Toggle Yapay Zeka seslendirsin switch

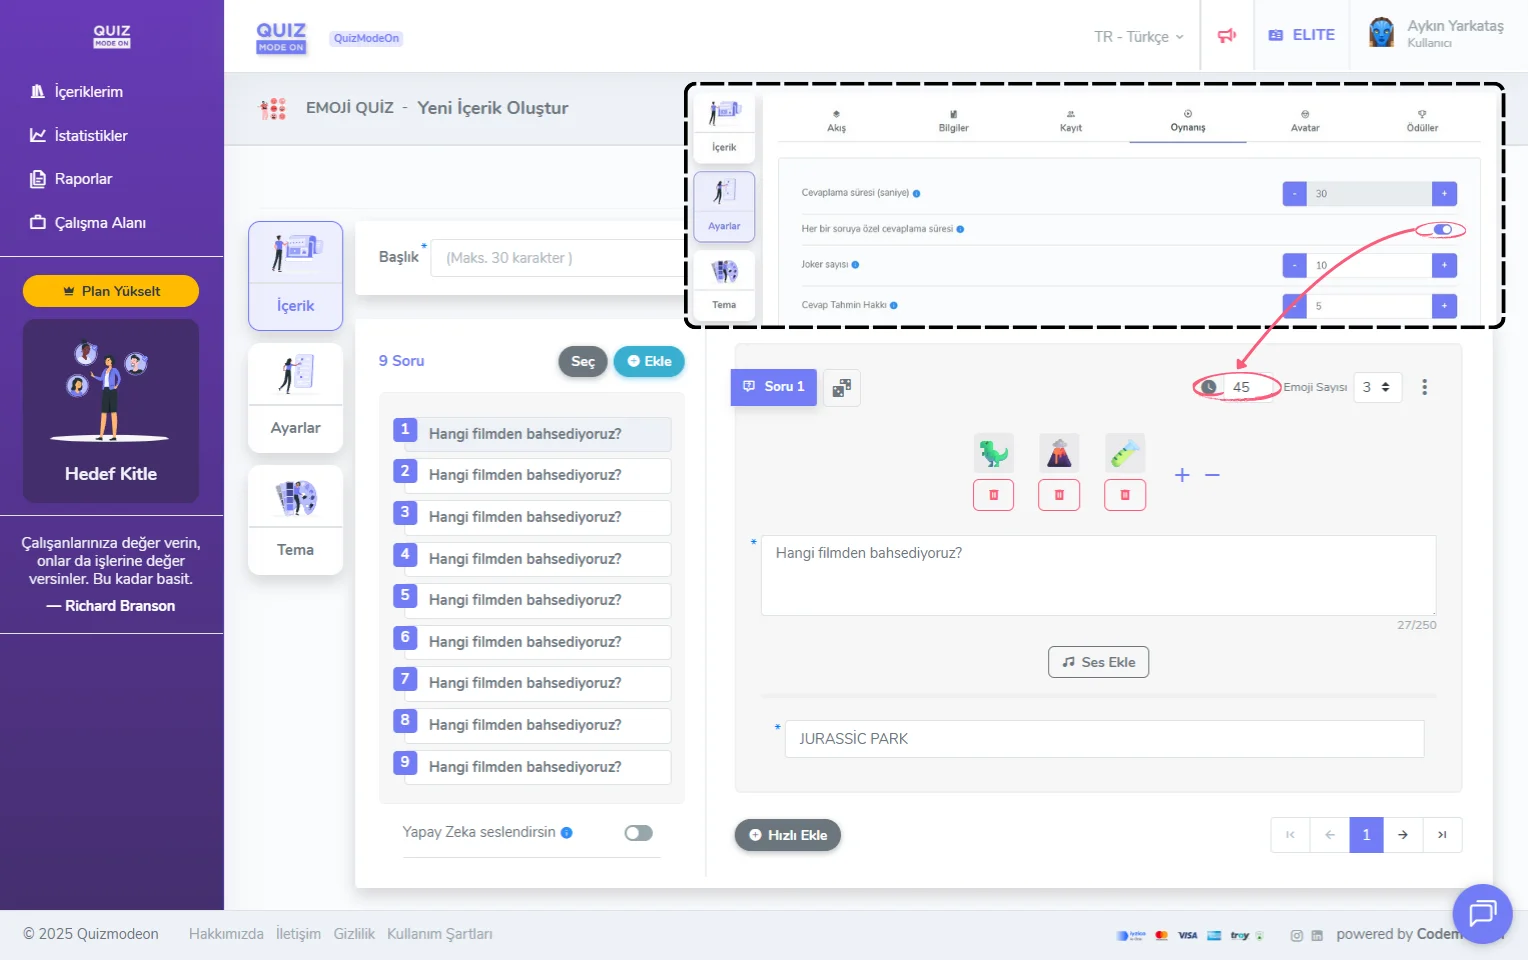638,833
